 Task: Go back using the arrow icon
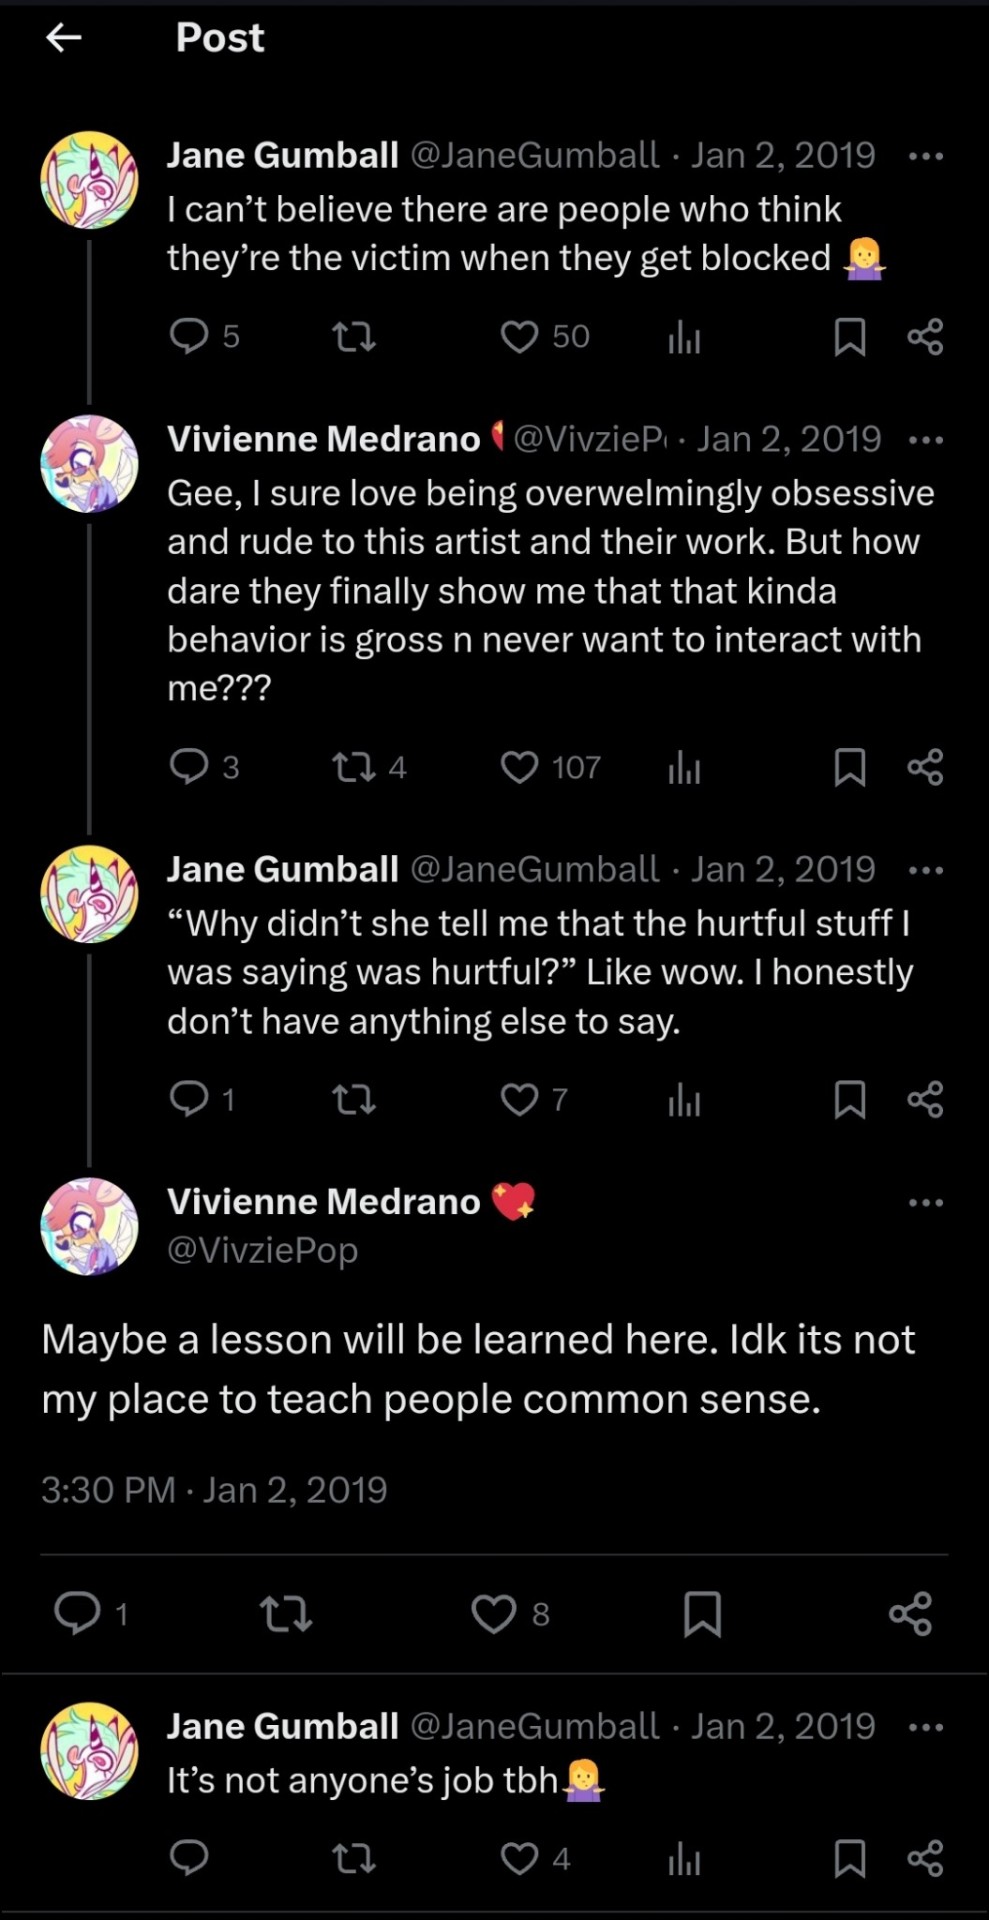[64, 38]
